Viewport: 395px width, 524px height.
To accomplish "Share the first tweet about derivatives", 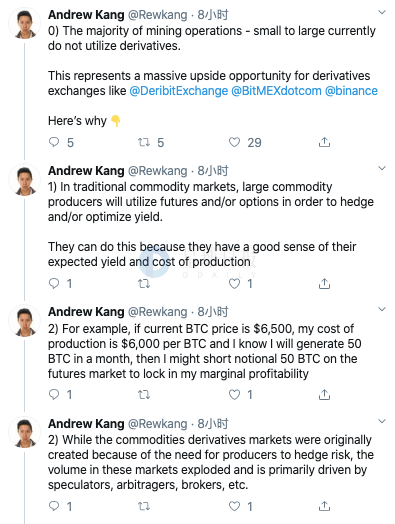I will (x=324, y=142).
